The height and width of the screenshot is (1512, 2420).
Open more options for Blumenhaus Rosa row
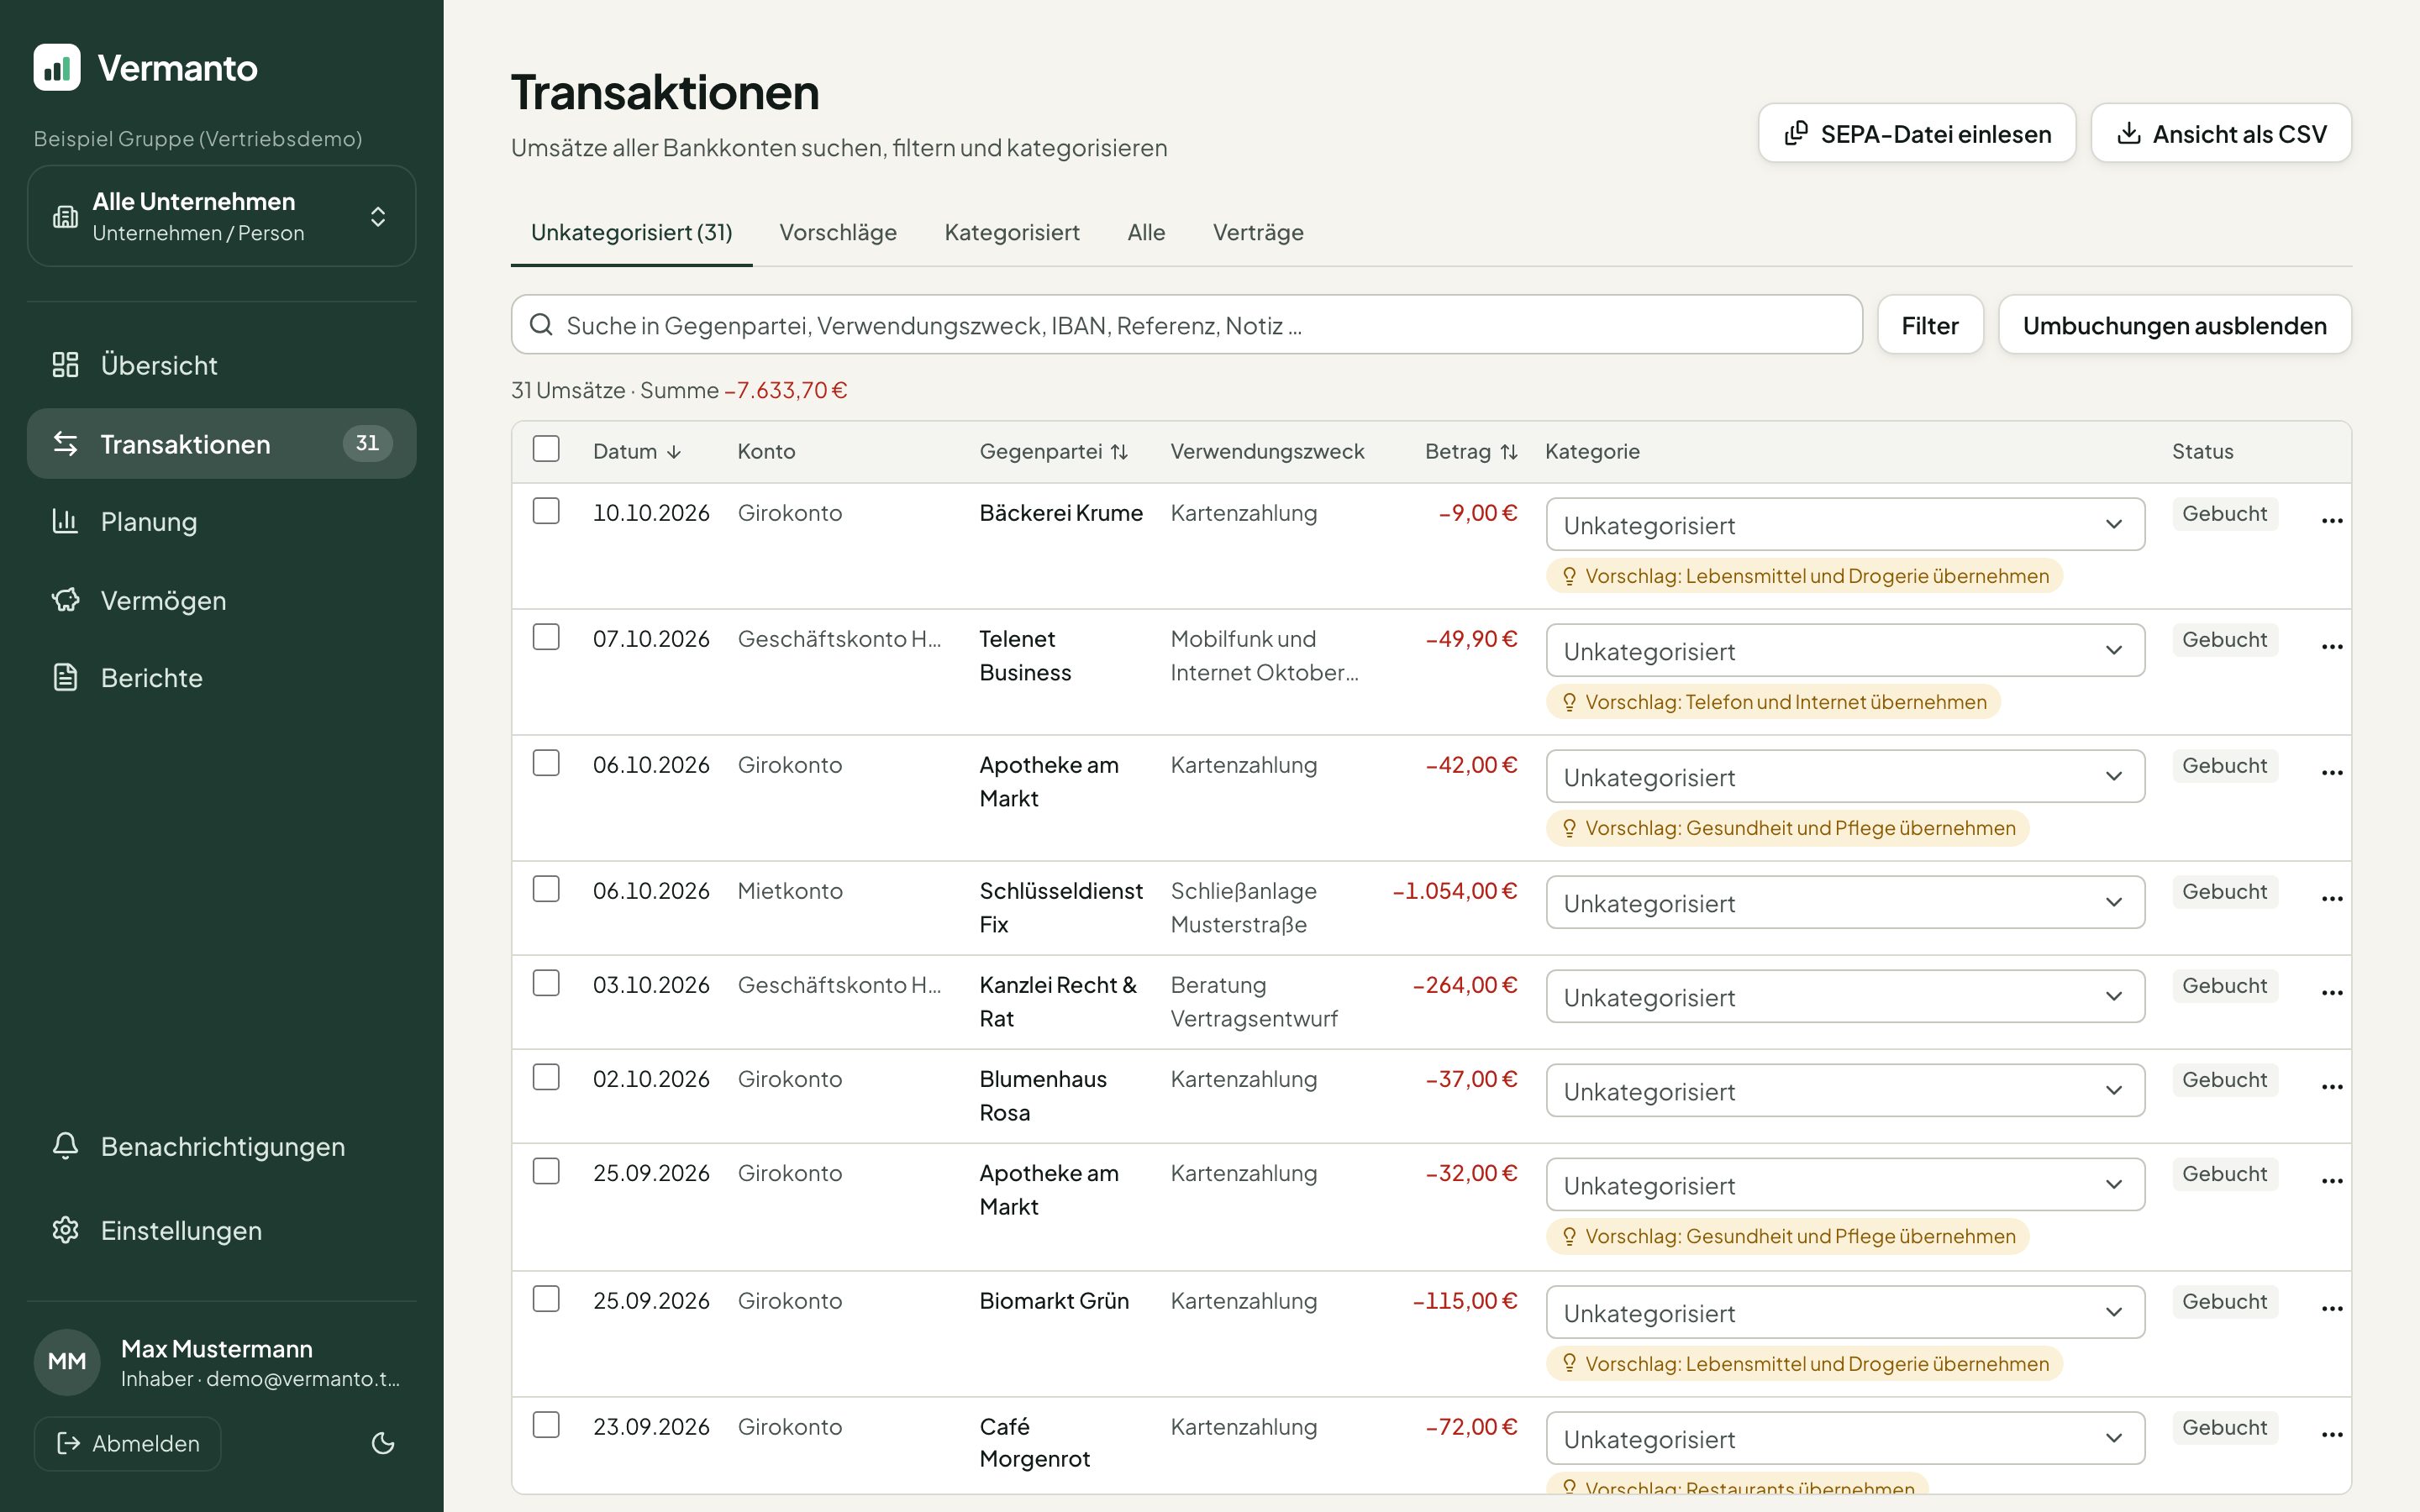pyautogui.click(x=2332, y=1087)
